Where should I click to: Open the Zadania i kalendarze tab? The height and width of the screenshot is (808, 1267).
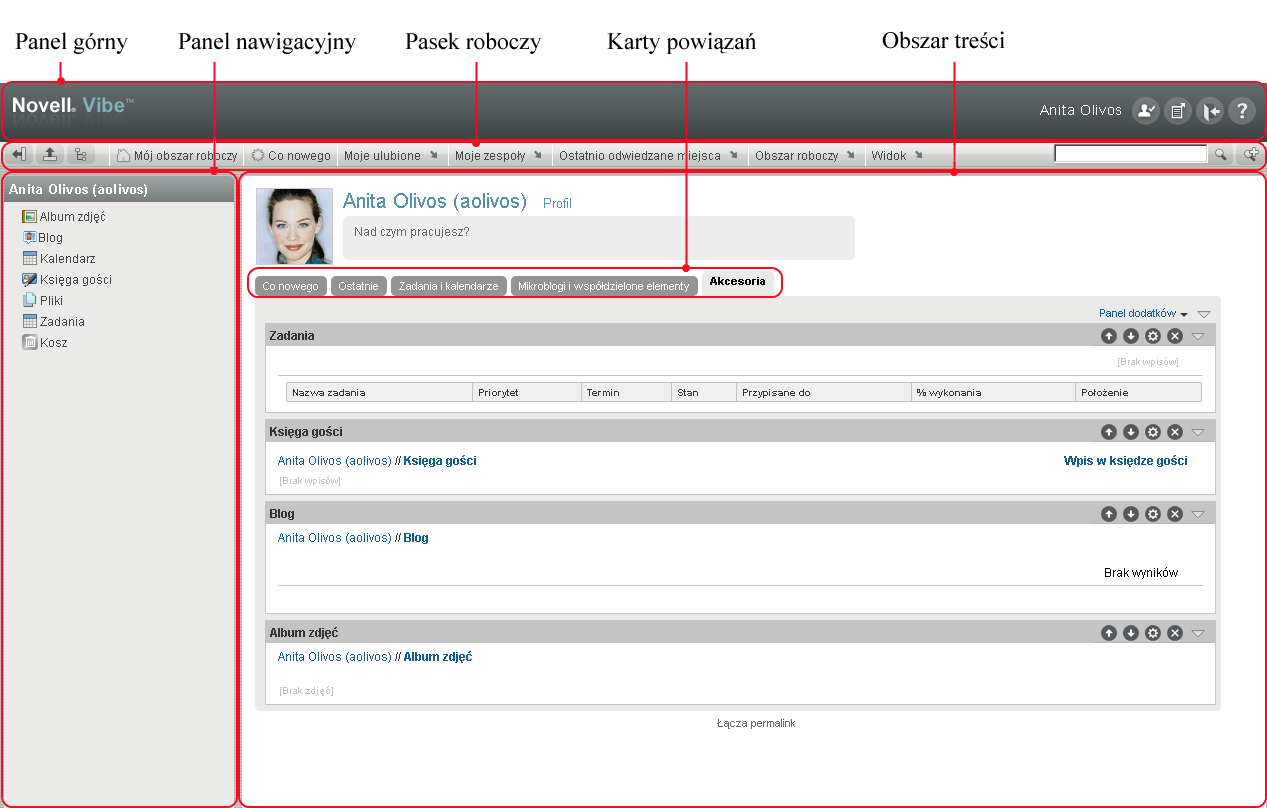pos(448,286)
